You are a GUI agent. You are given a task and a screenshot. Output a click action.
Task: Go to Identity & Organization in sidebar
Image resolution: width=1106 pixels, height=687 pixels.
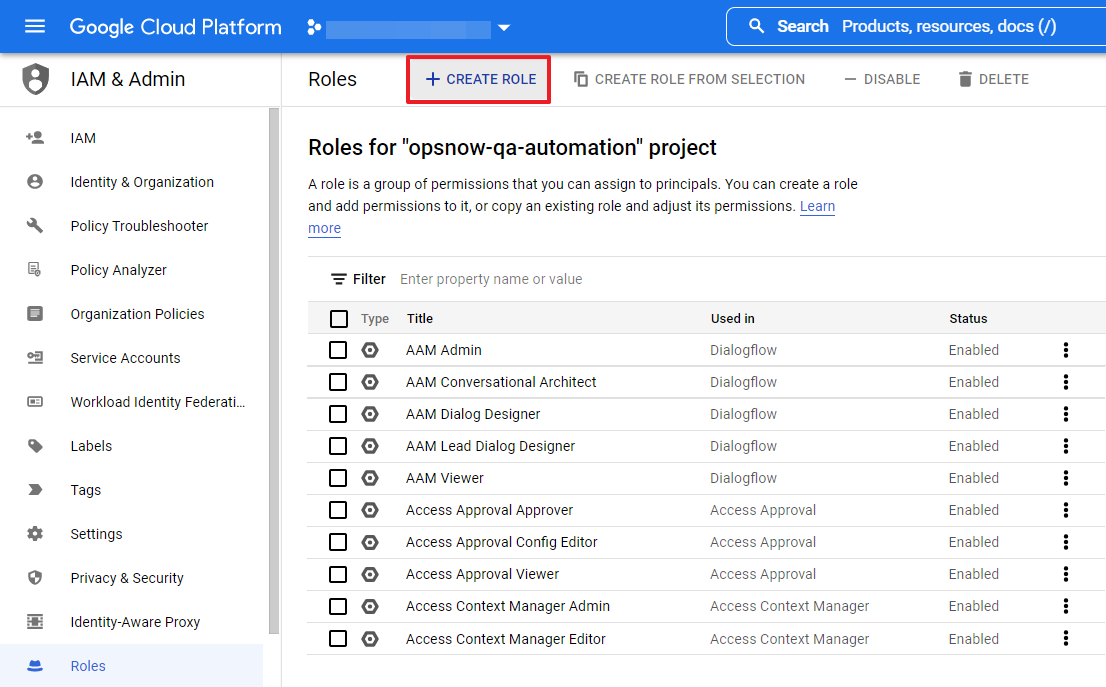pos(142,182)
